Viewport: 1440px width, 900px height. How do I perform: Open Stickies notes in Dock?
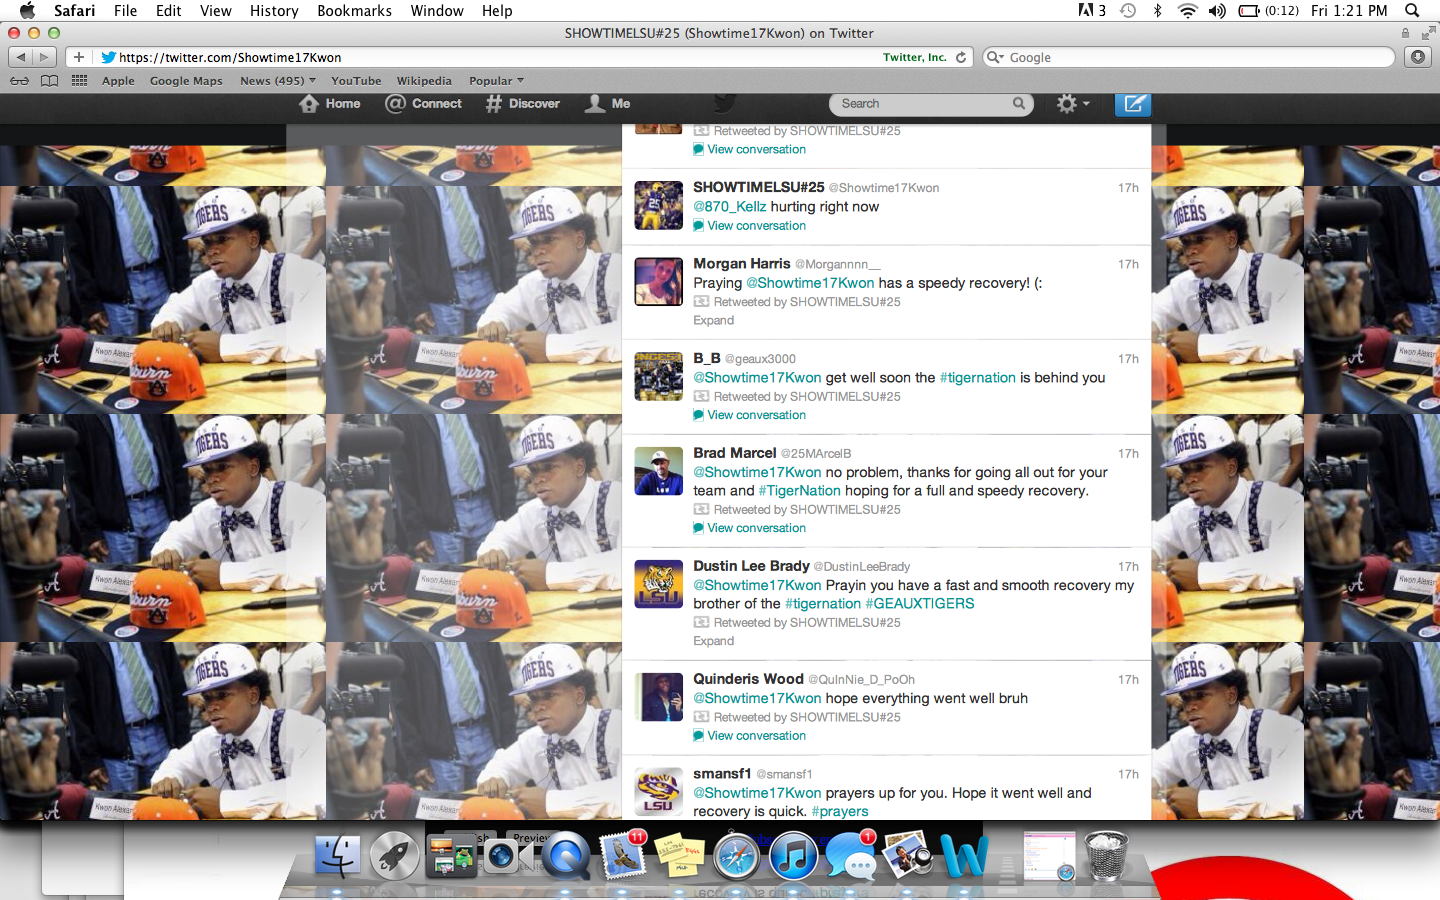pyautogui.click(x=679, y=857)
